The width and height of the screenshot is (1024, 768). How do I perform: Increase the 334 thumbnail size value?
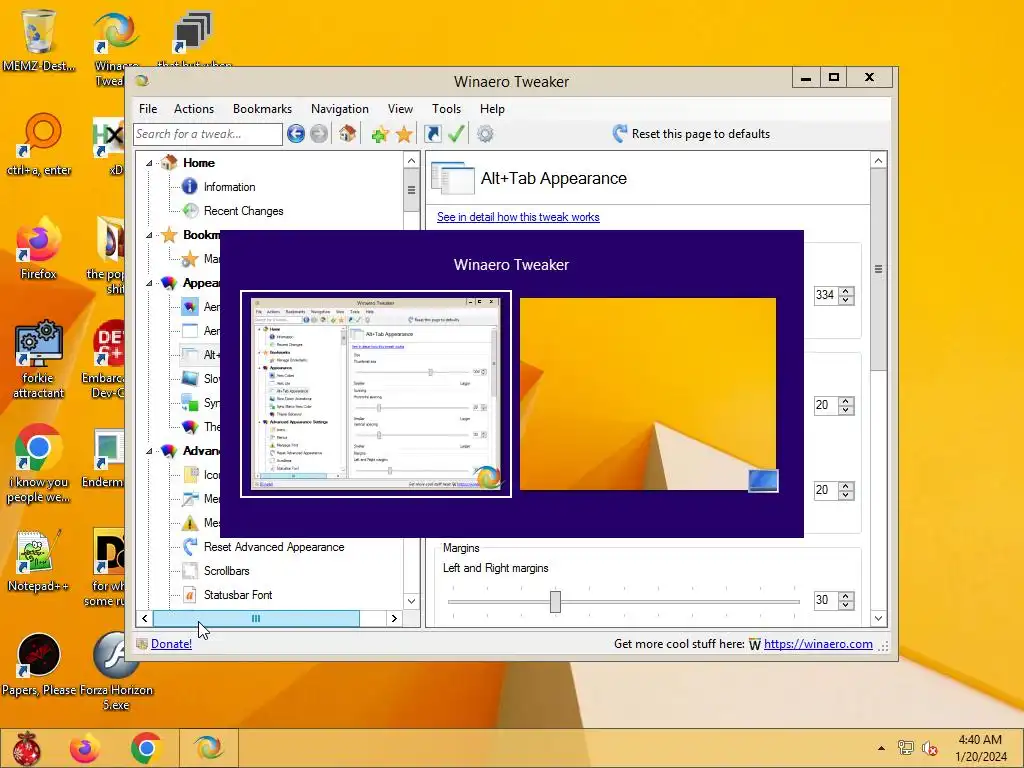click(x=846, y=291)
